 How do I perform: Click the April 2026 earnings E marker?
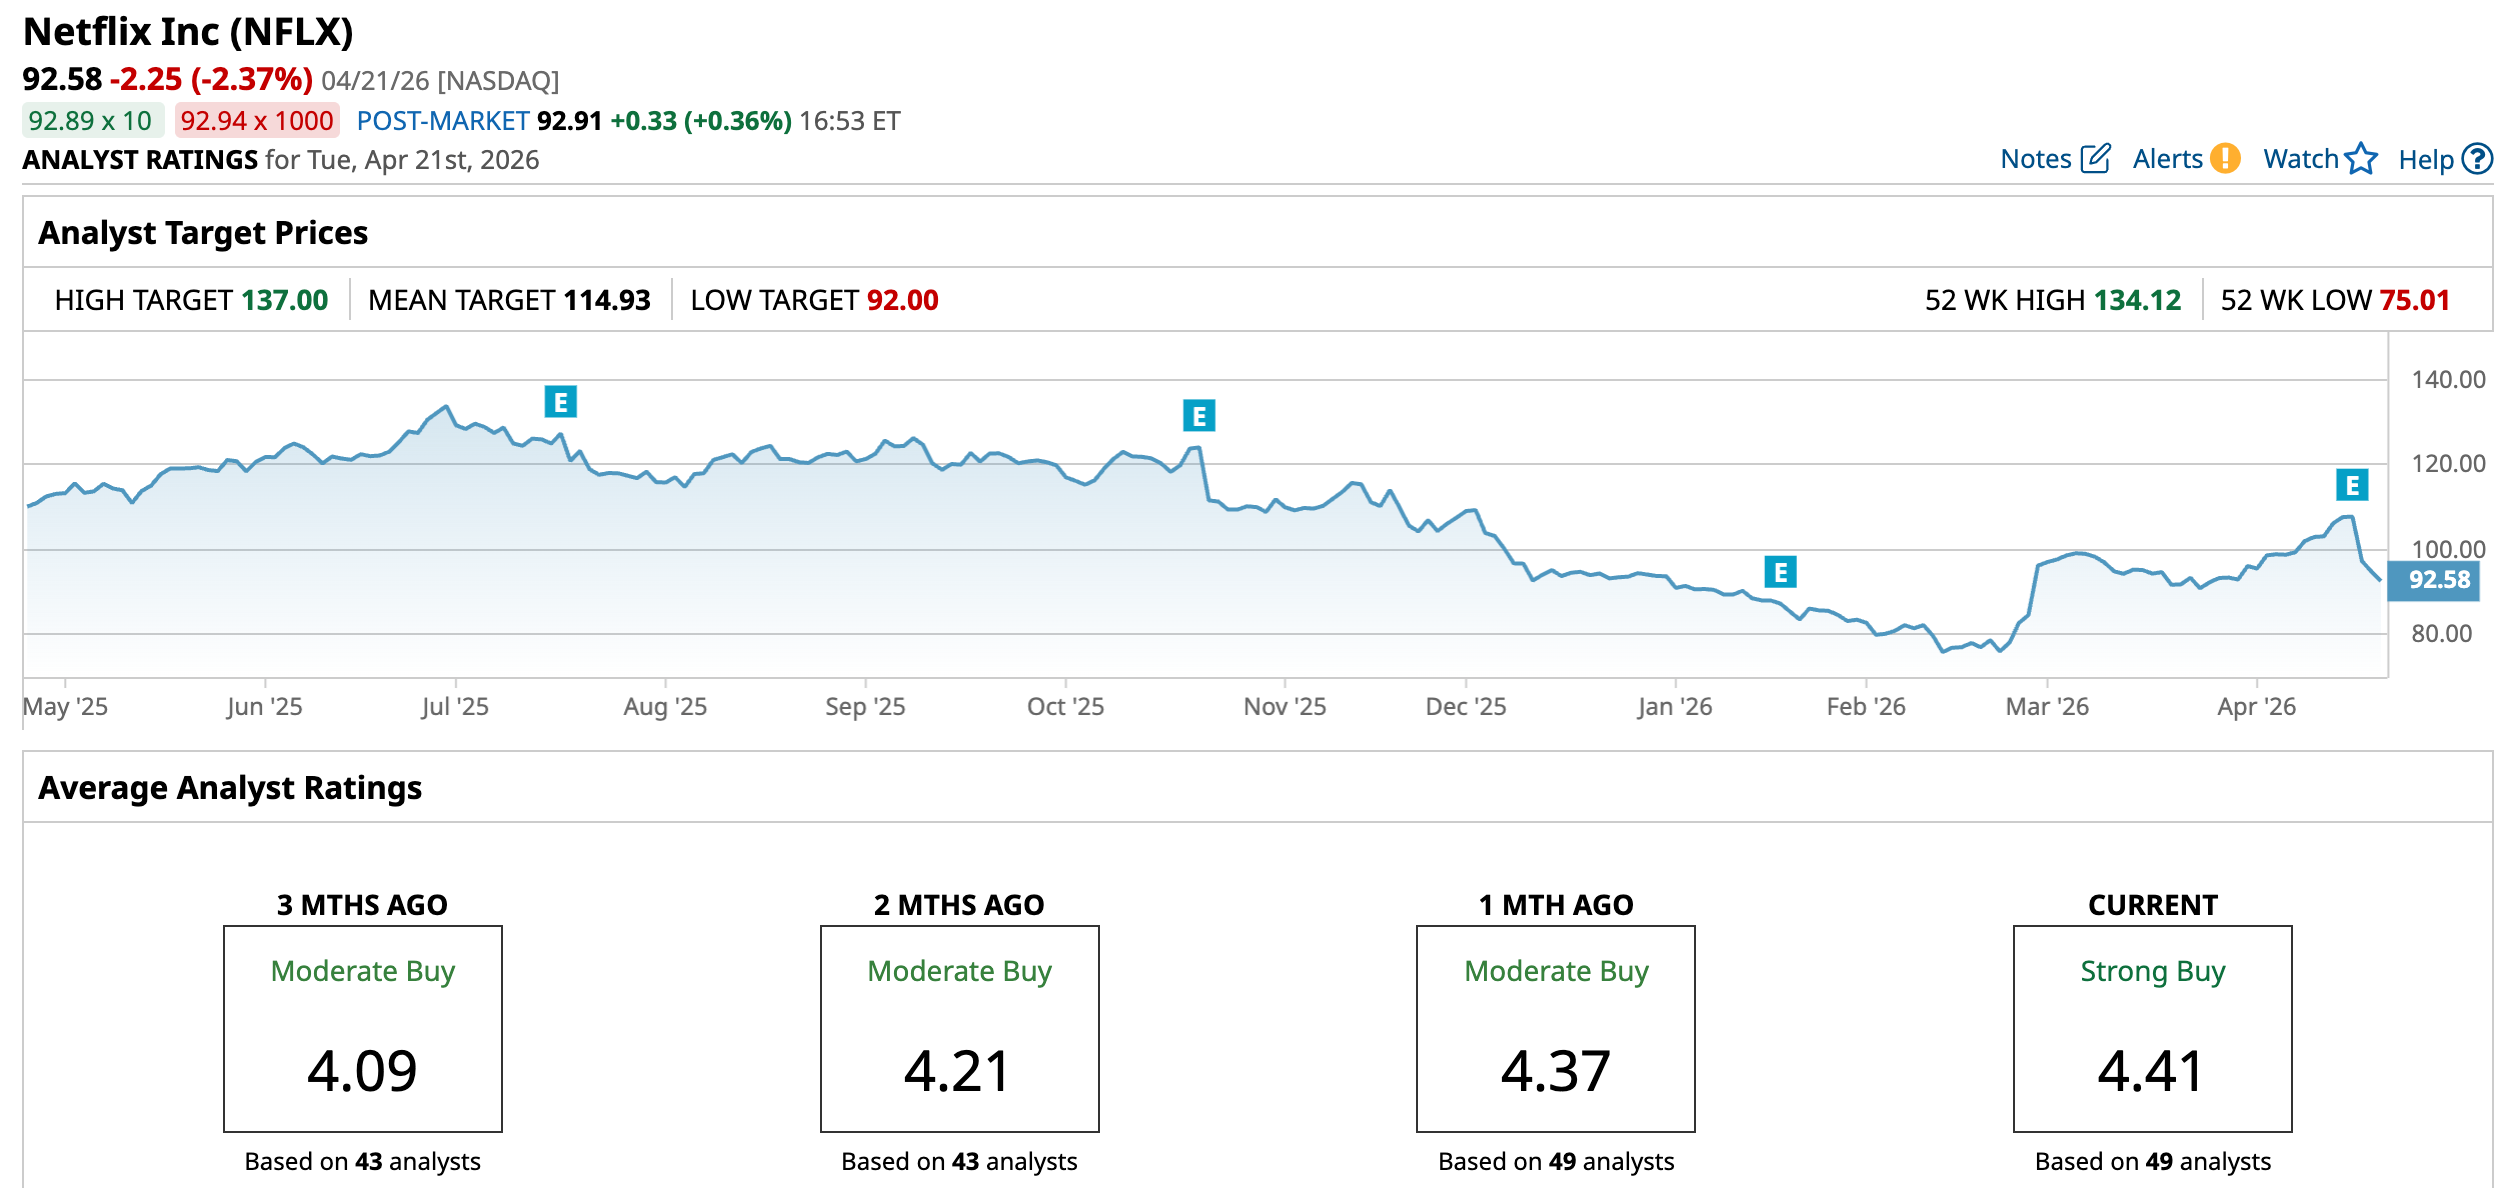[x=2351, y=485]
